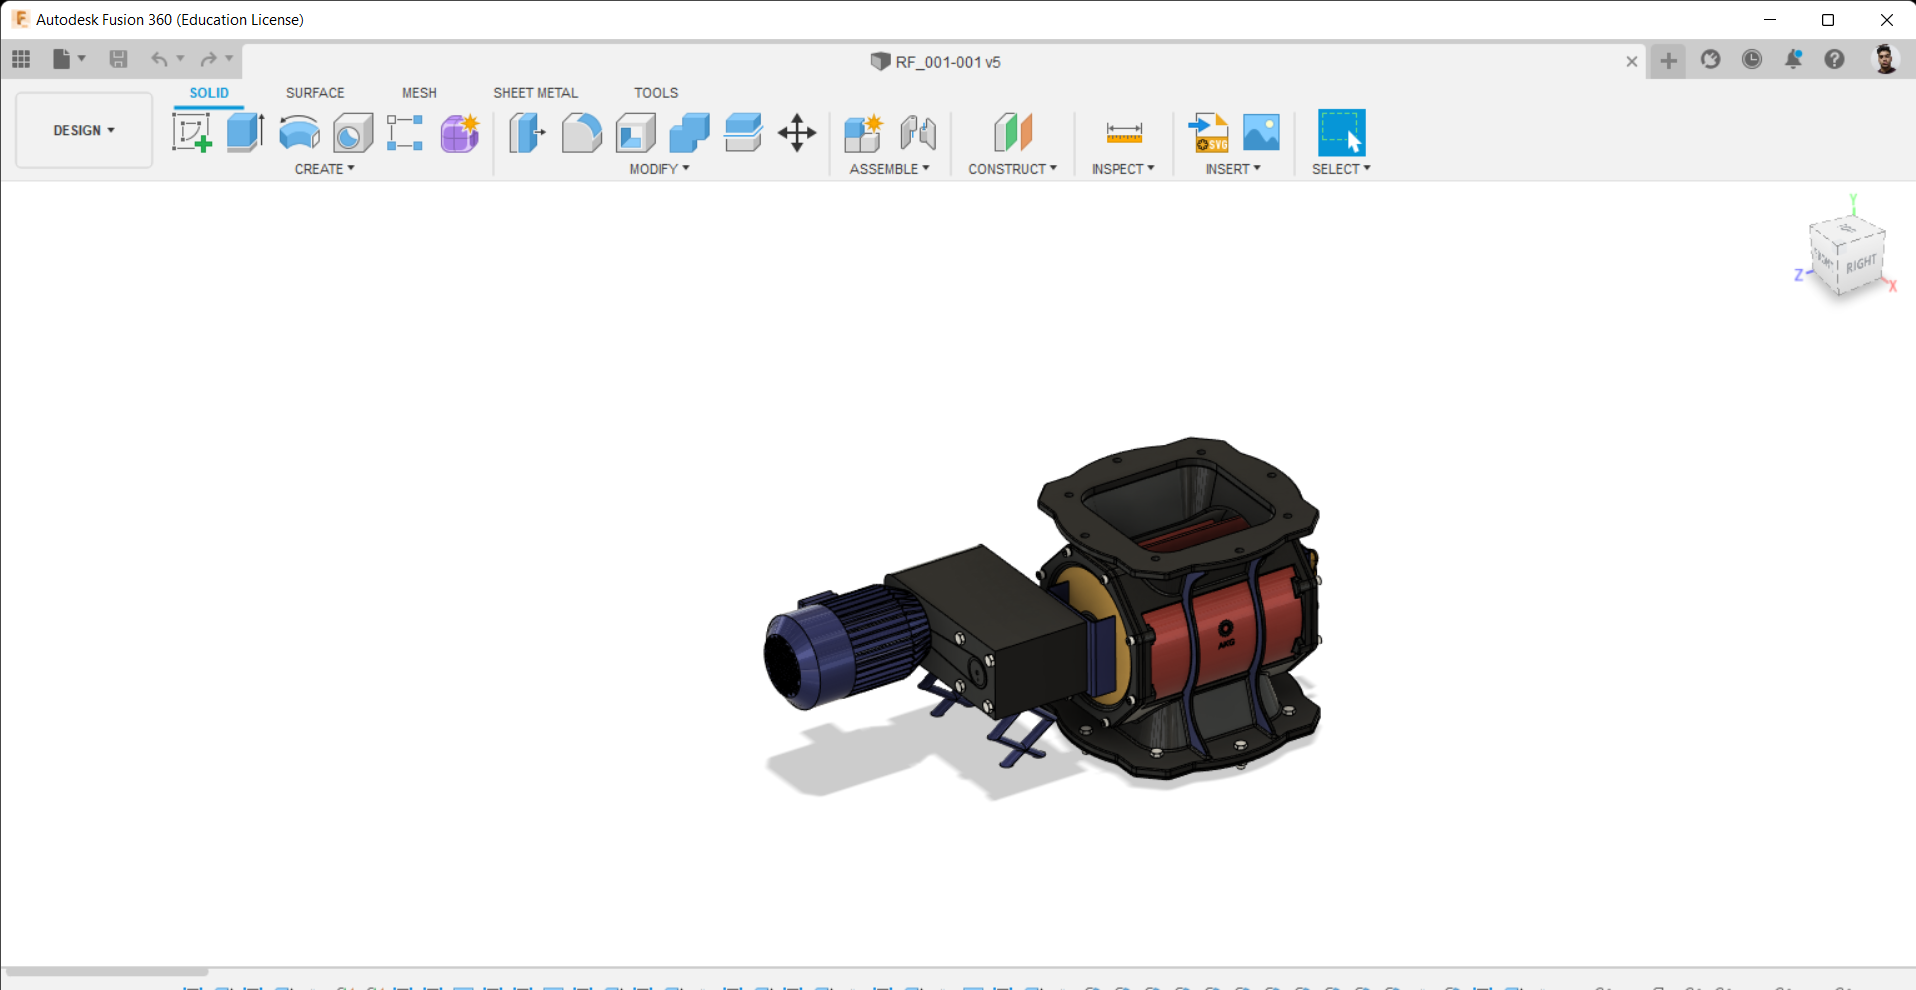Expand the CREATE menu

click(x=324, y=169)
